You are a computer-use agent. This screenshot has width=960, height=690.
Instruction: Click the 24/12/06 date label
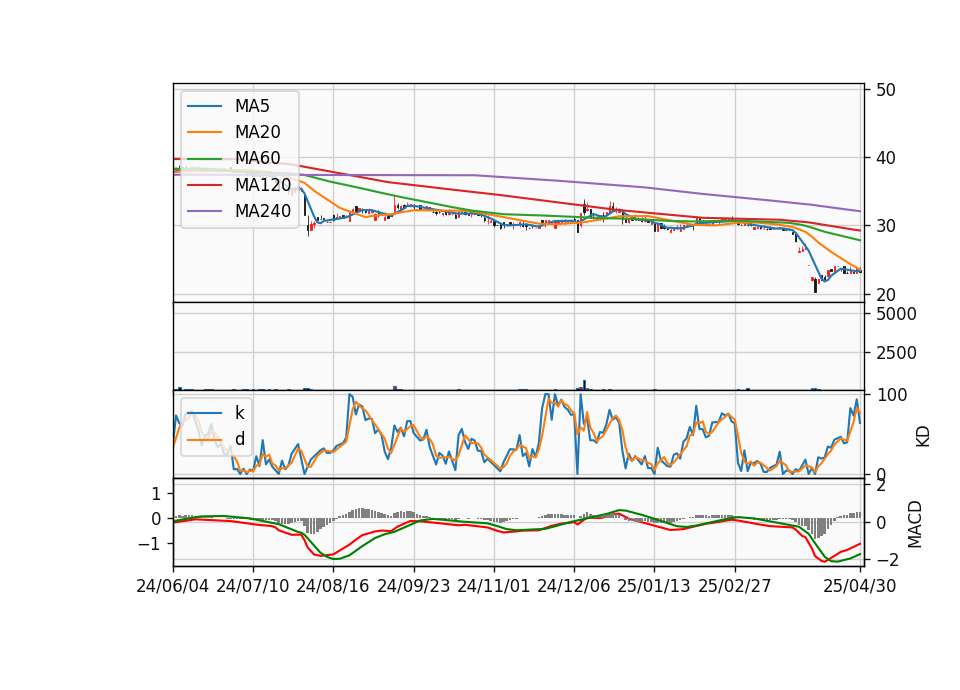point(574,586)
